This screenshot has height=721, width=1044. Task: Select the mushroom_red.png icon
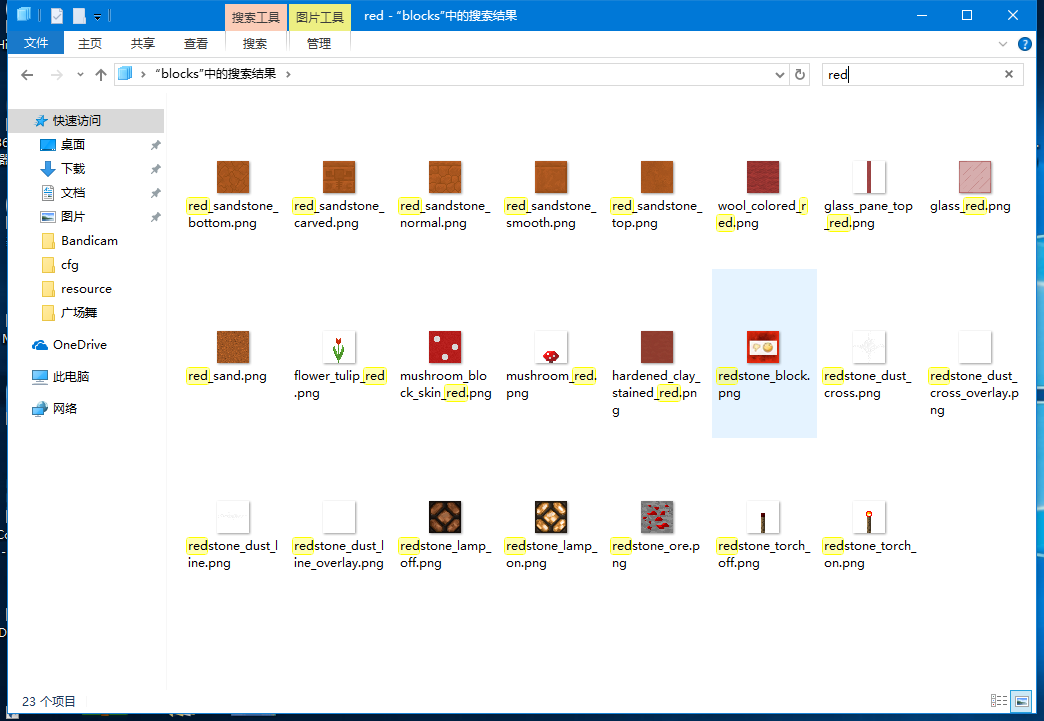[x=551, y=347]
